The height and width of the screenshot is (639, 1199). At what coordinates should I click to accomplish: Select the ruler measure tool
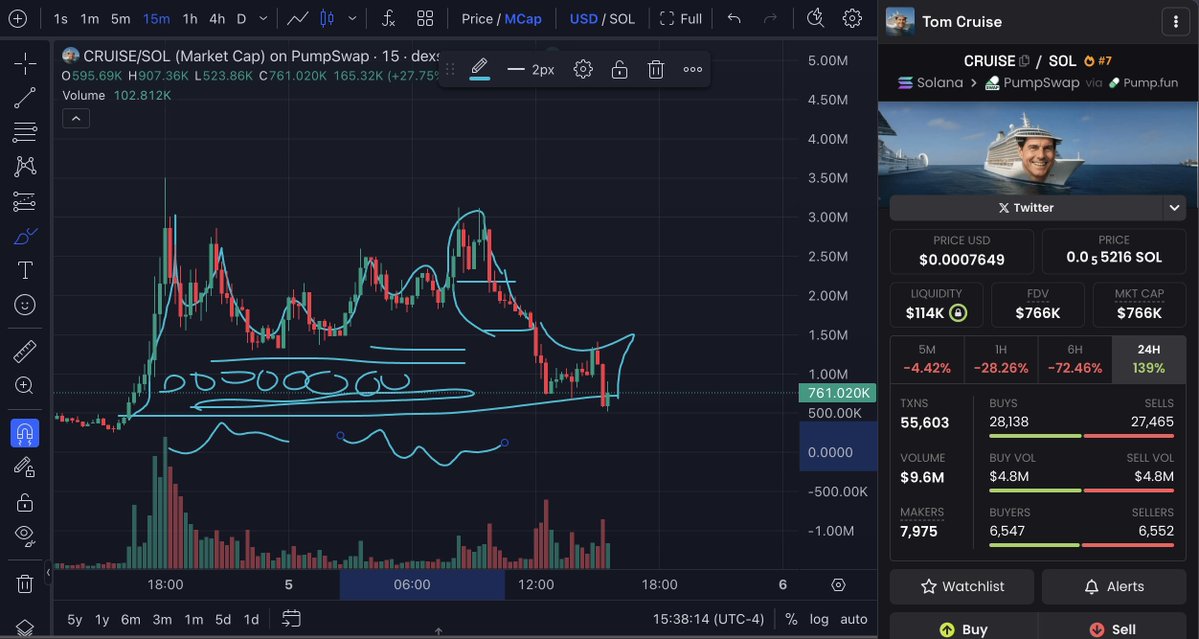tap(24, 352)
